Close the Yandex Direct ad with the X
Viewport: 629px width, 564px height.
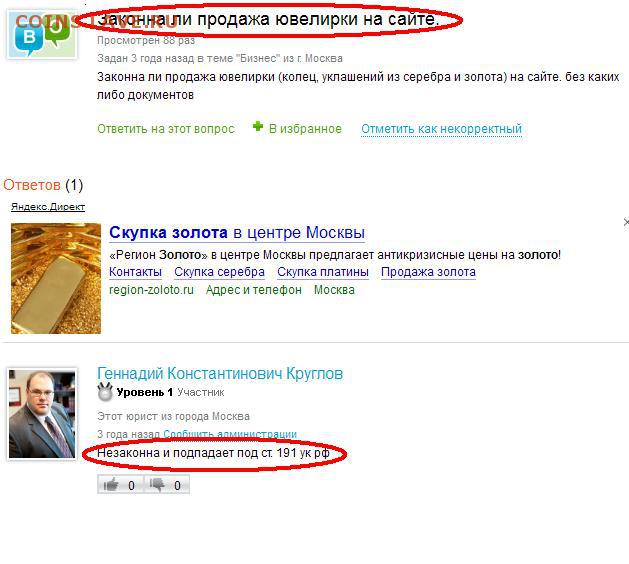click(626, 222)
